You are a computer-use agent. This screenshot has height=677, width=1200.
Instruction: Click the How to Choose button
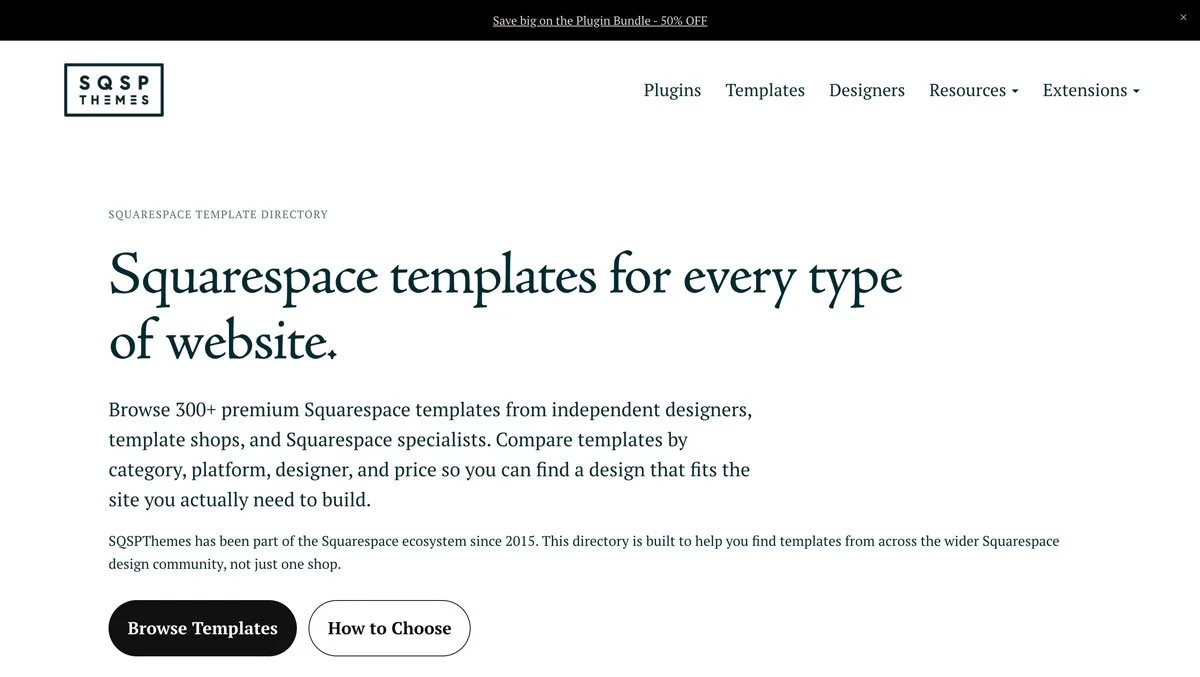(389, 628)
